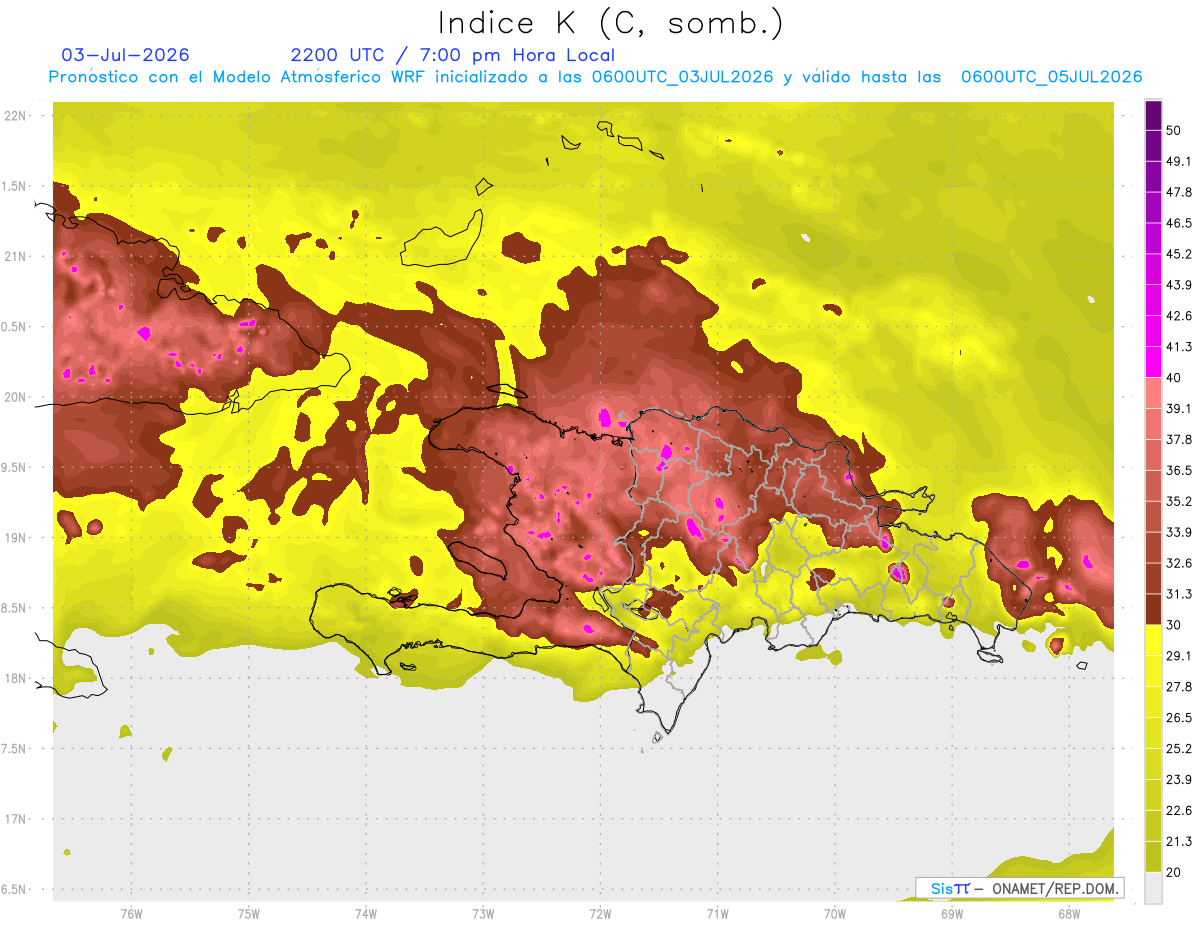The image size is (1200, 927).
Task: Select the dark purple swatch above 50
Action: (1153, 115)
